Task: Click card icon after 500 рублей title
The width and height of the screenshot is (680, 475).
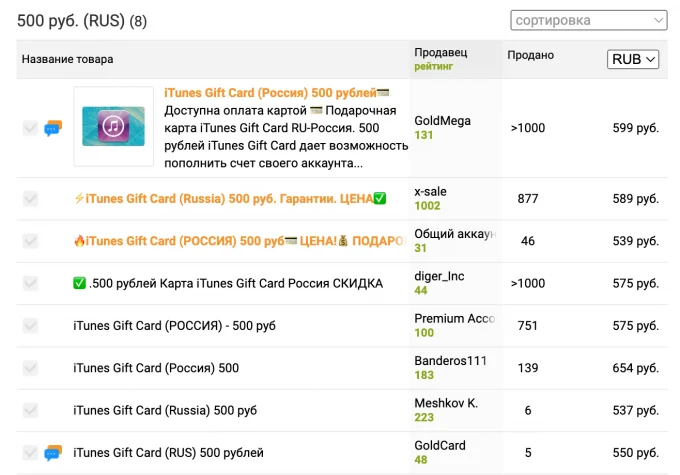Action: click(x=383, y=93)
